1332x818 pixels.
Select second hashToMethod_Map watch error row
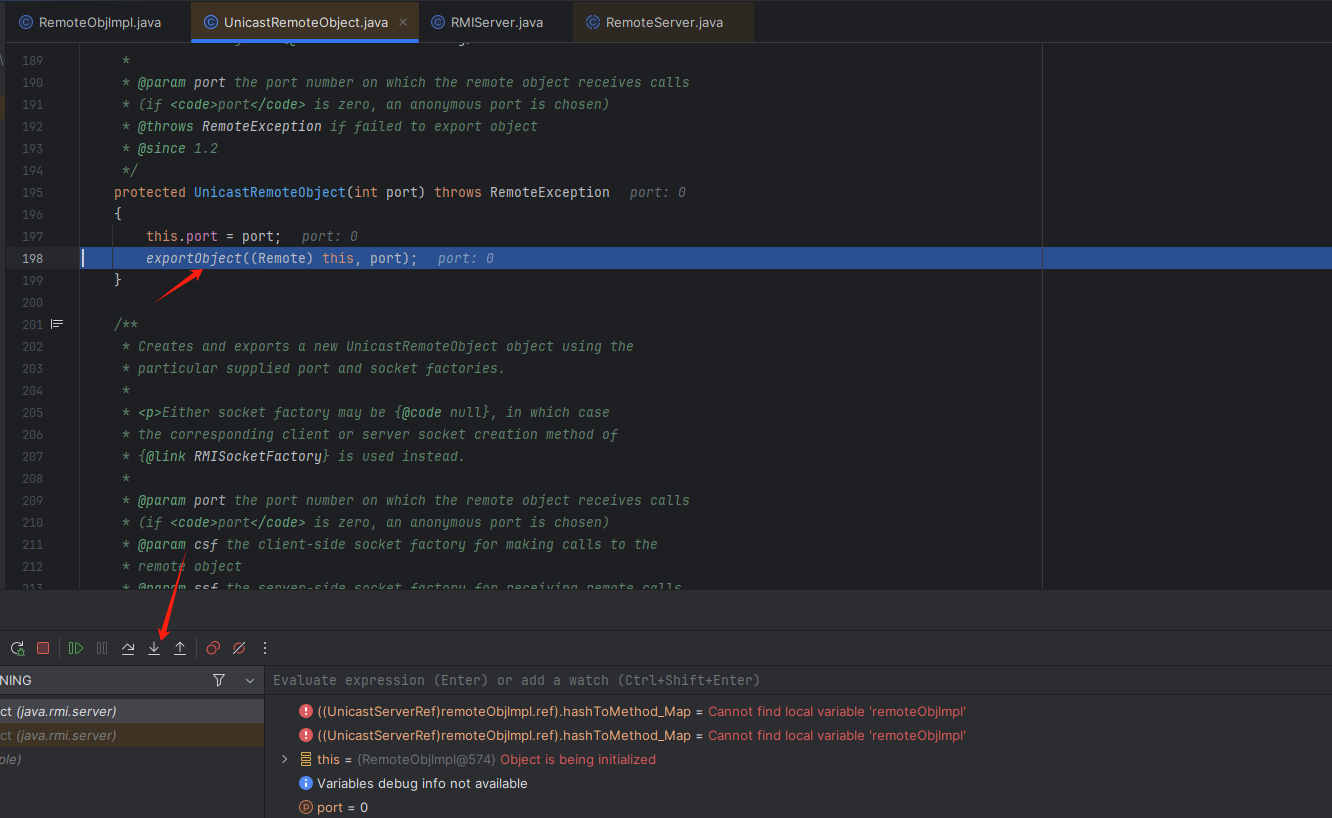pos(798,735)
